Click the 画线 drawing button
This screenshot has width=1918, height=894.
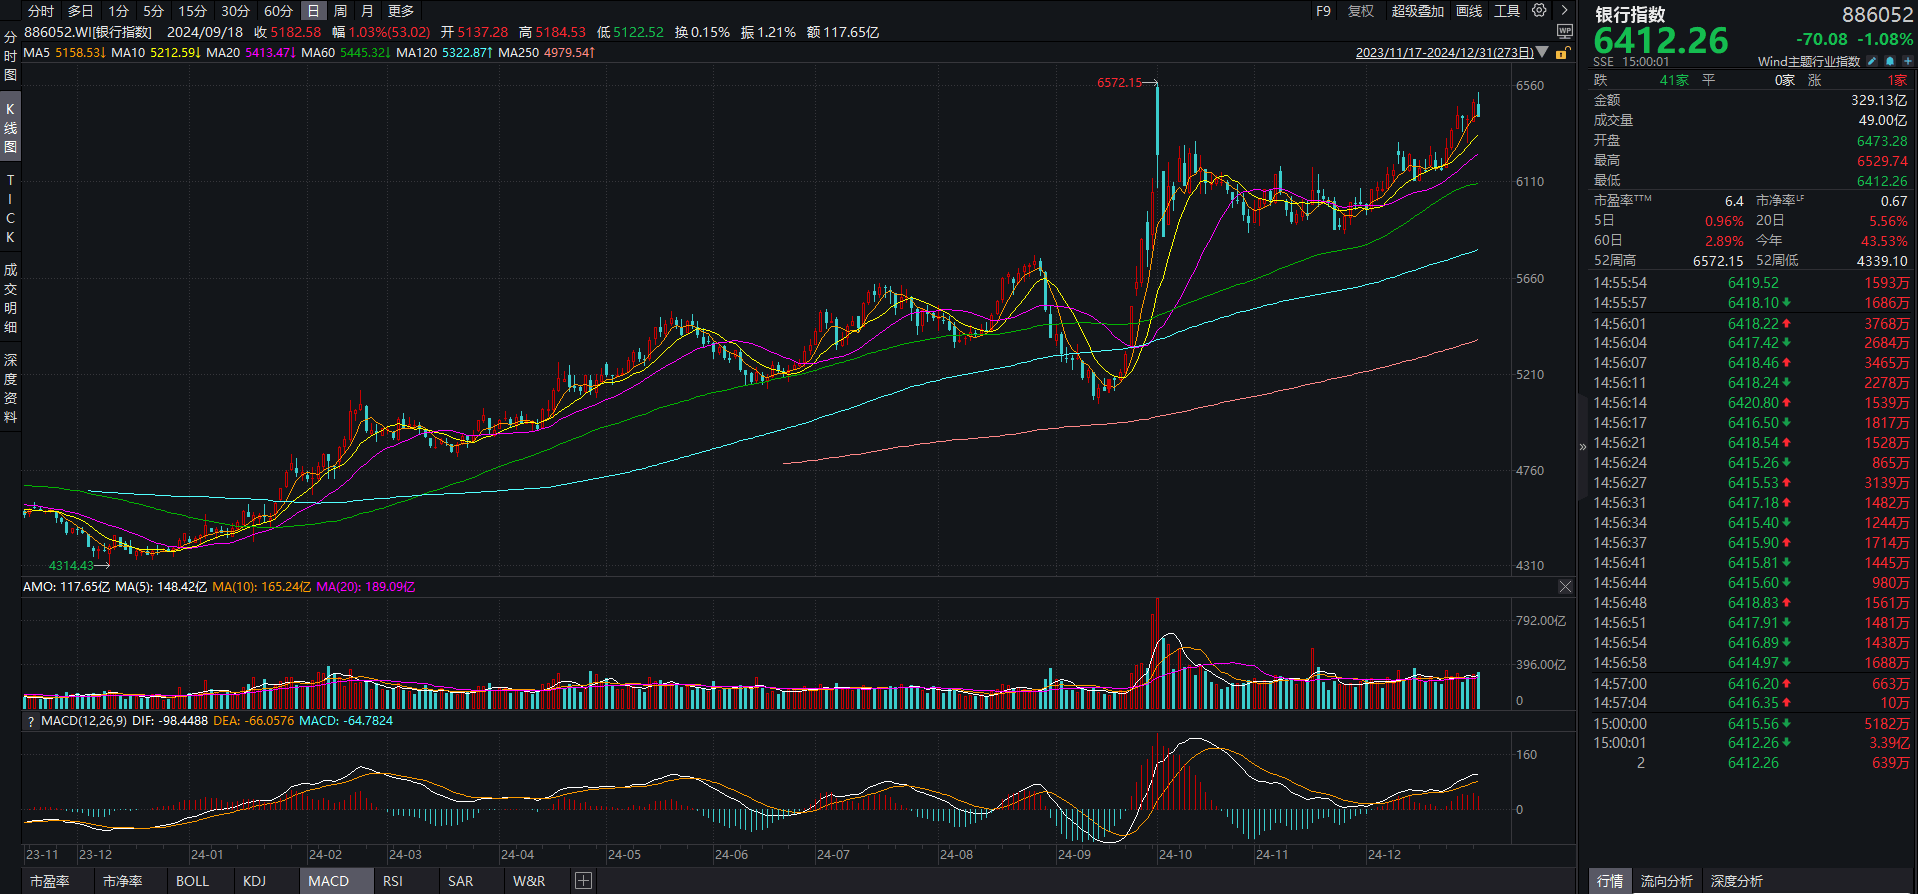(1469, 11)
